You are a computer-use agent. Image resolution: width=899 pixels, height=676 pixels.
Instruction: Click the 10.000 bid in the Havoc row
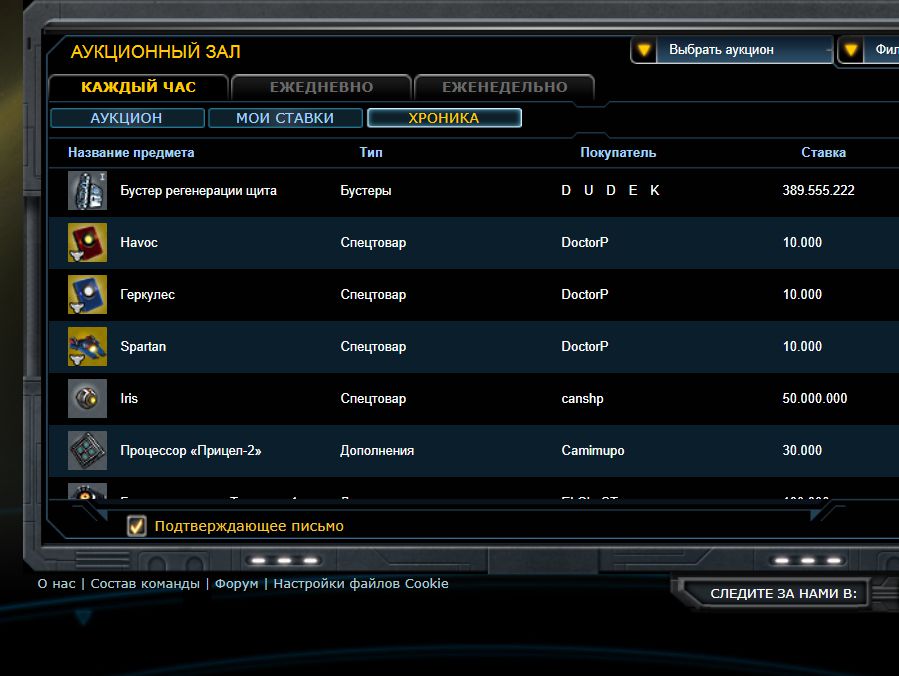point(802,243)
